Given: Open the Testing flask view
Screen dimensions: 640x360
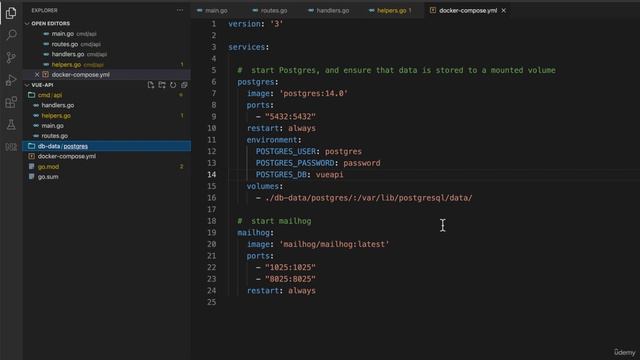Looking at the screenshot, I should (x=11, y=124).
